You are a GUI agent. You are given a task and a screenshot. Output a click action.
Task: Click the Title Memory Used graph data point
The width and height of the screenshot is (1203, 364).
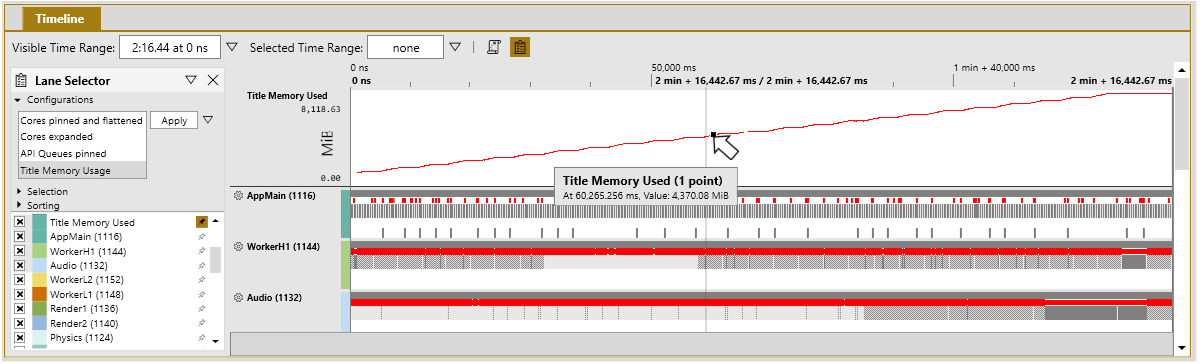pos(713,134)
